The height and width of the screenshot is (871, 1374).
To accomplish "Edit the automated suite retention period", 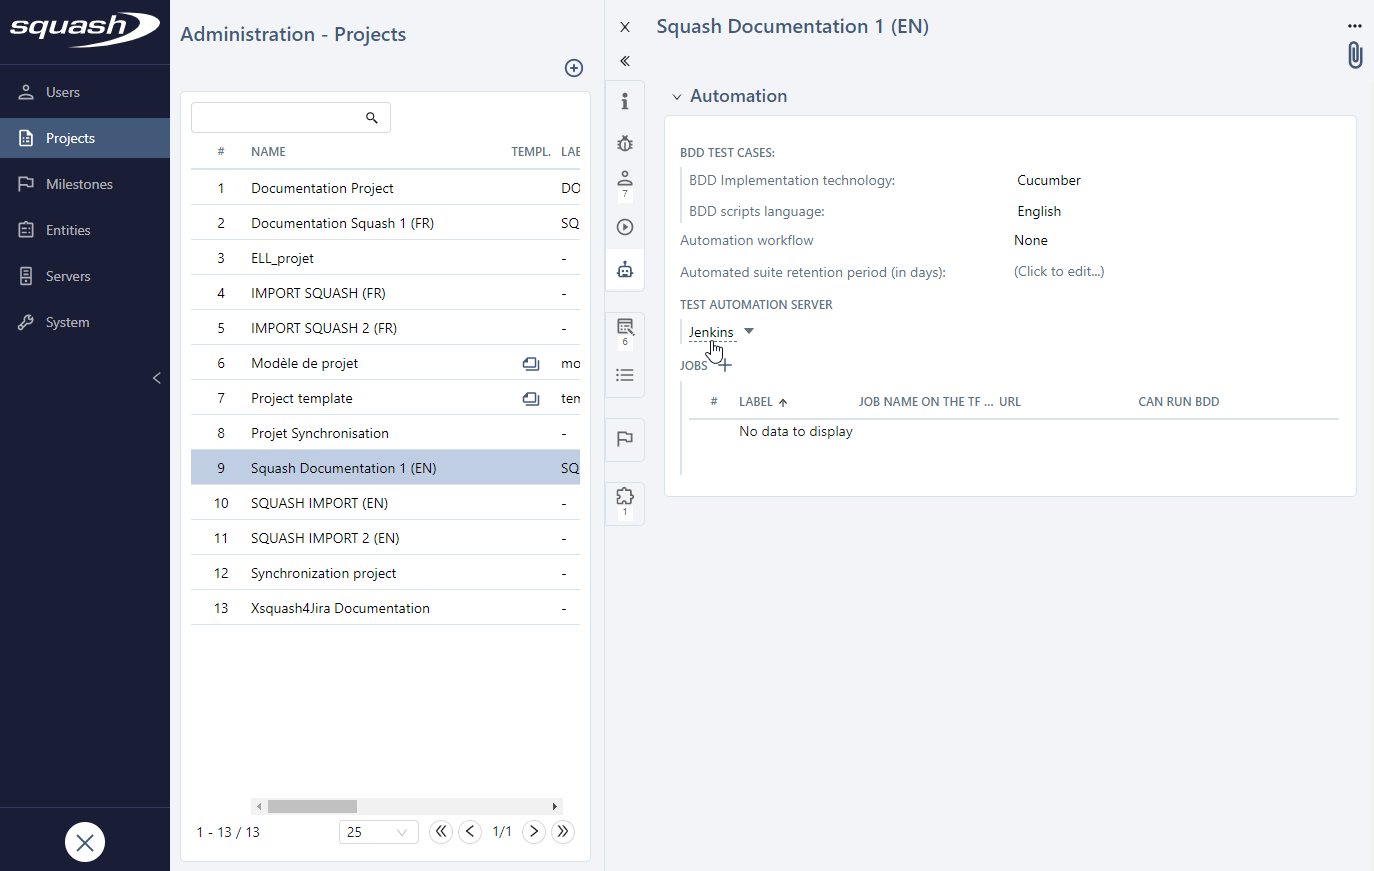I will (x=1058, y=271).
